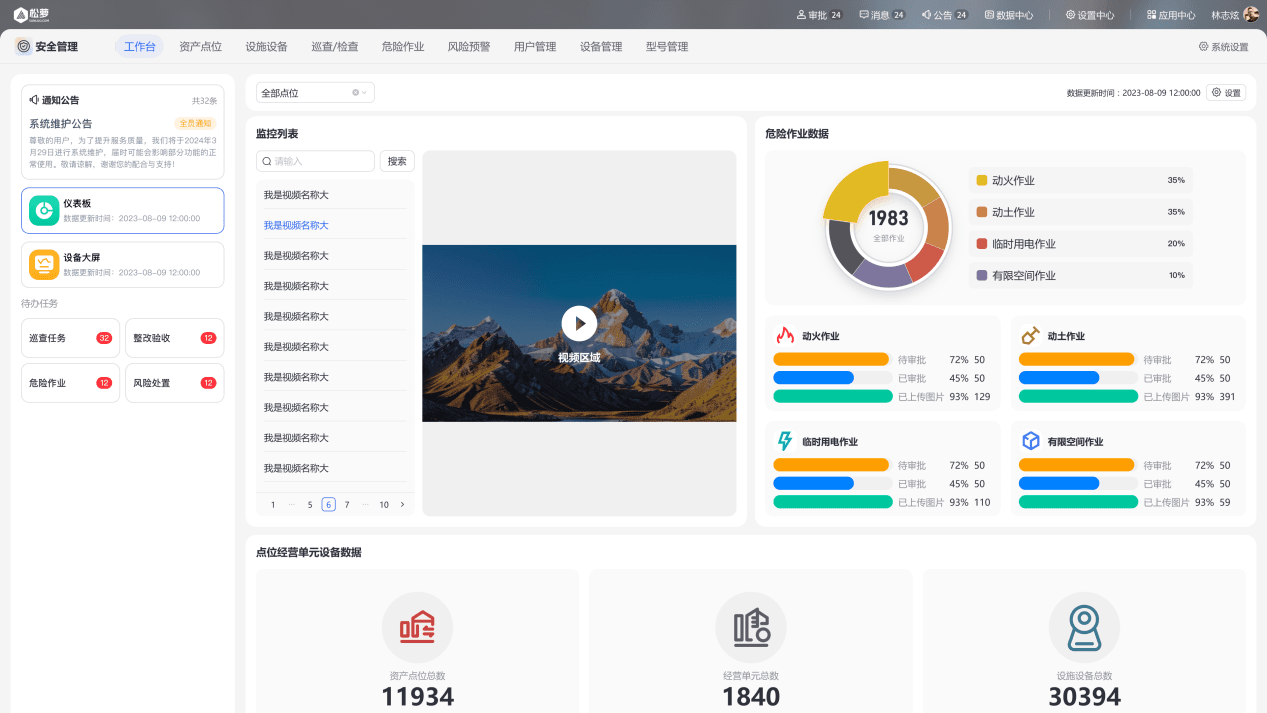The width and height of the screenshot is (1267, 713).
Task: Open 消息 messages icon in top bar
Action: tap(864, 15)
